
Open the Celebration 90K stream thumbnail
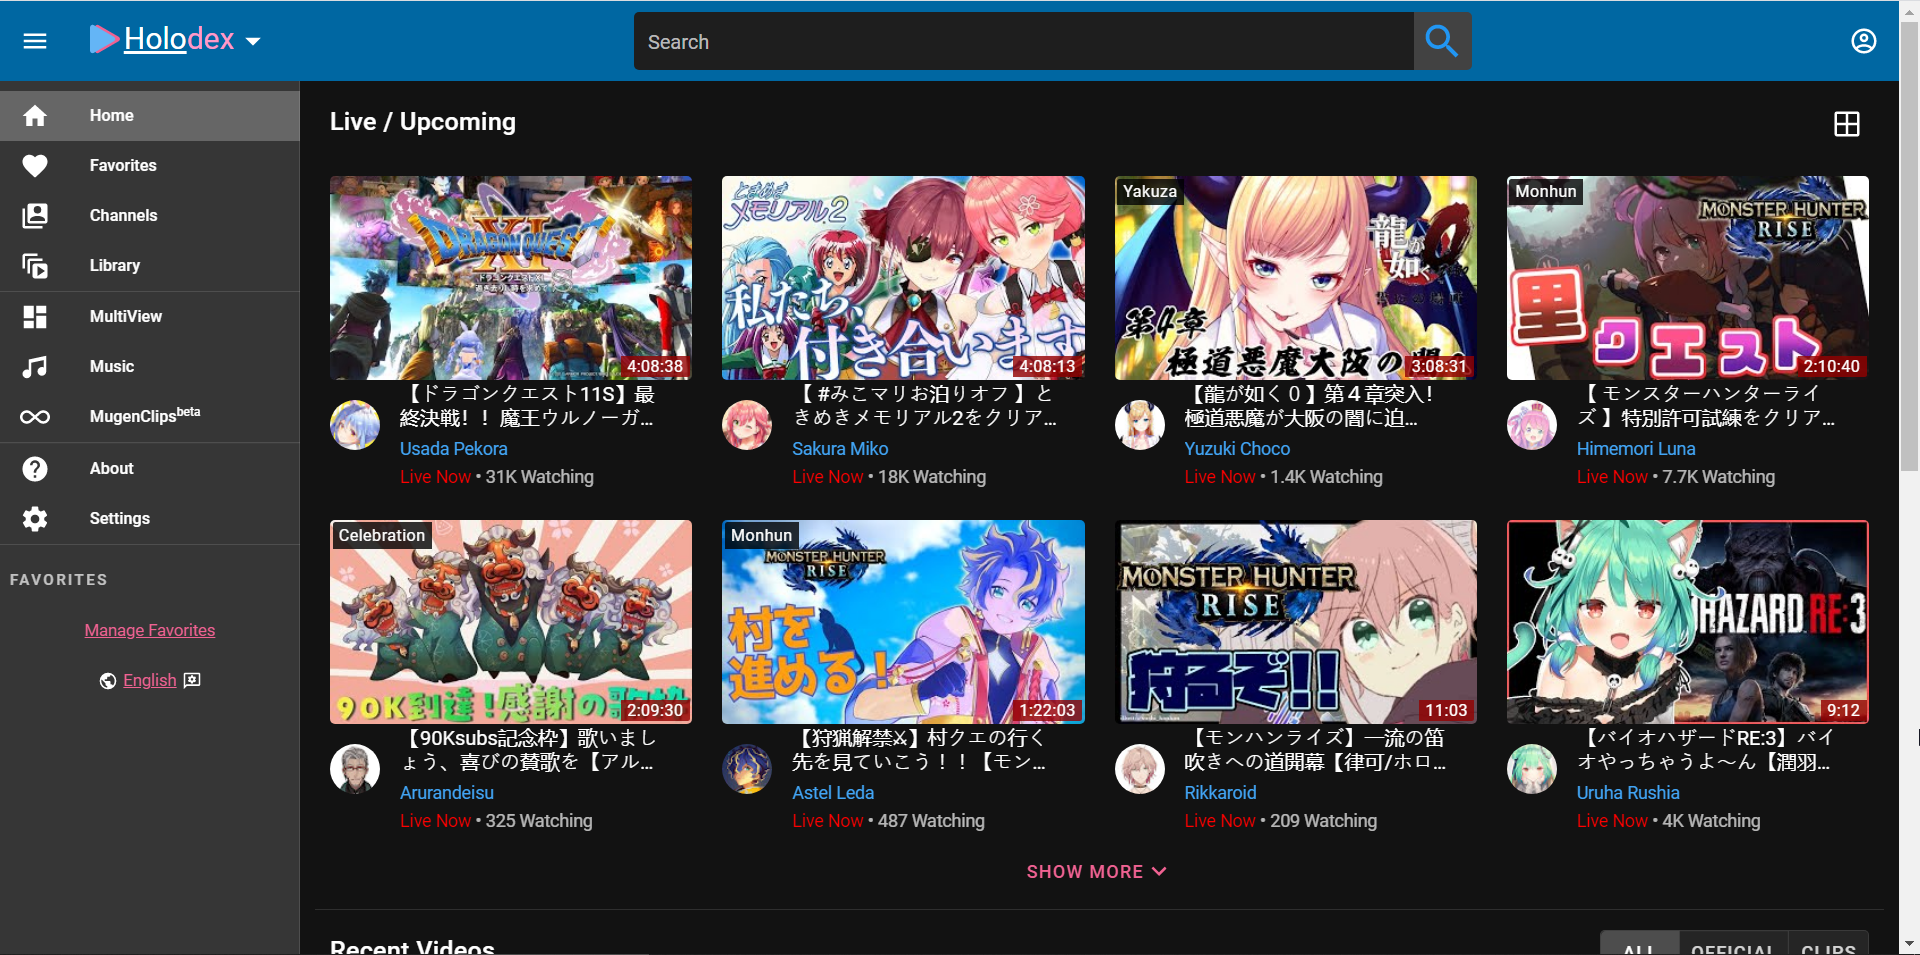click(x=511, y=622)
